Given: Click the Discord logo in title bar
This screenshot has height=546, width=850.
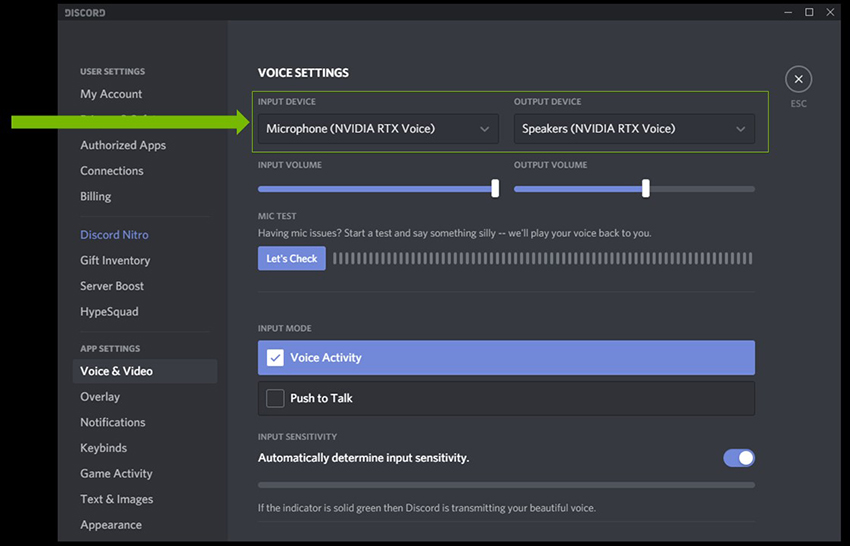Looking at the screenshot, I should tap(85, 13).
